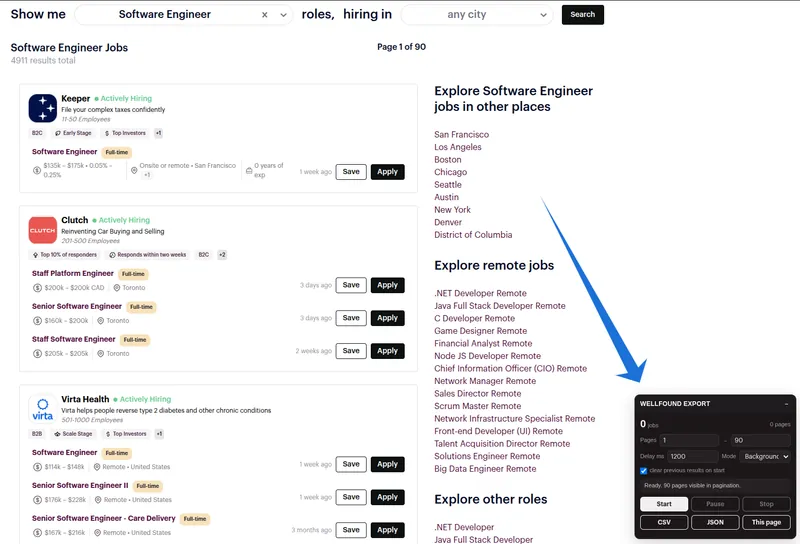The width and height of the screenshot is (800, 544).
Task: Click the black Search button
Action: [x=583, y=15]
